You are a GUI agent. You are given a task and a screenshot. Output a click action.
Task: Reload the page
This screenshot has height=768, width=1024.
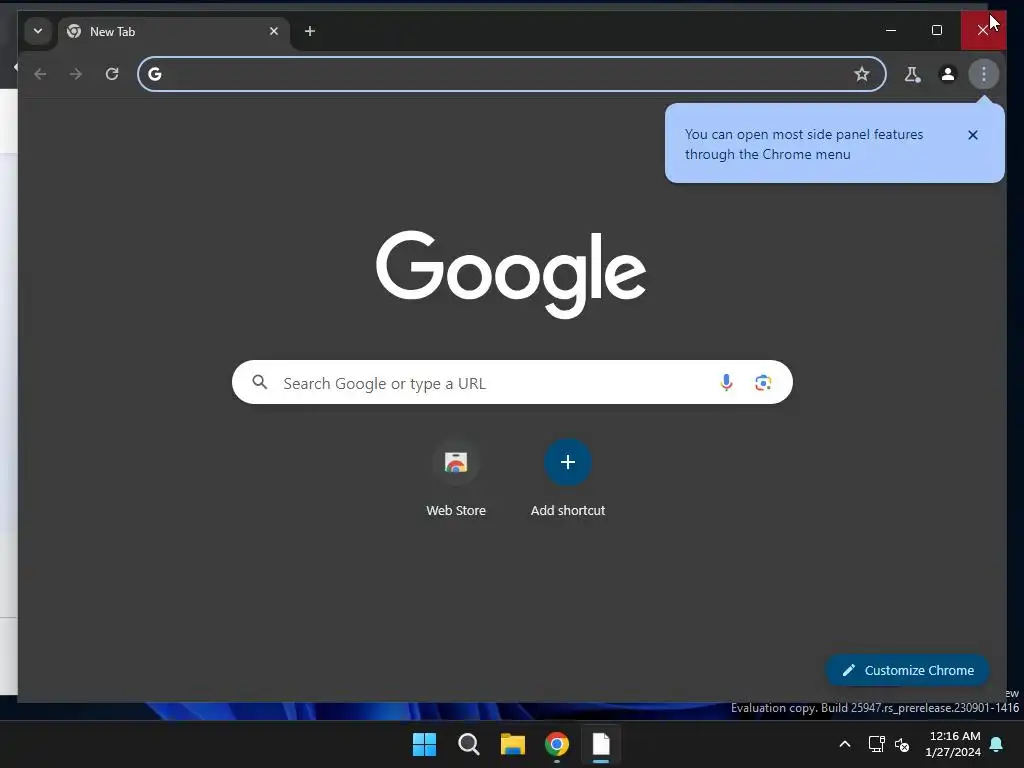(112, 74)
